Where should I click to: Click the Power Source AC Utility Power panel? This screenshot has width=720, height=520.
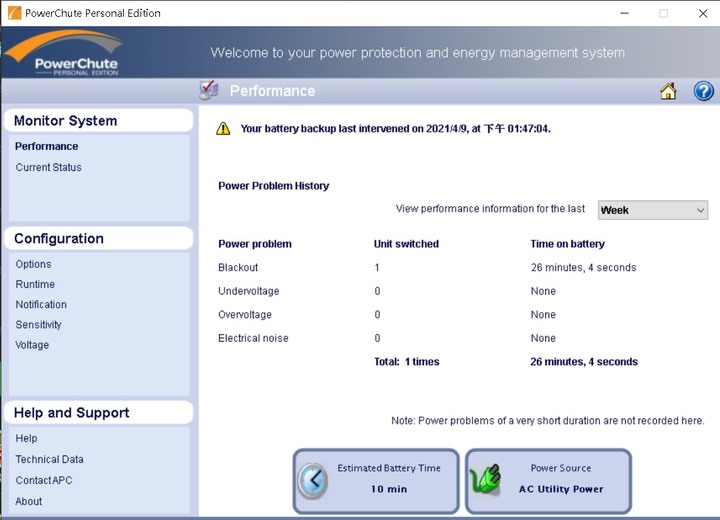(x=549, y=481)
